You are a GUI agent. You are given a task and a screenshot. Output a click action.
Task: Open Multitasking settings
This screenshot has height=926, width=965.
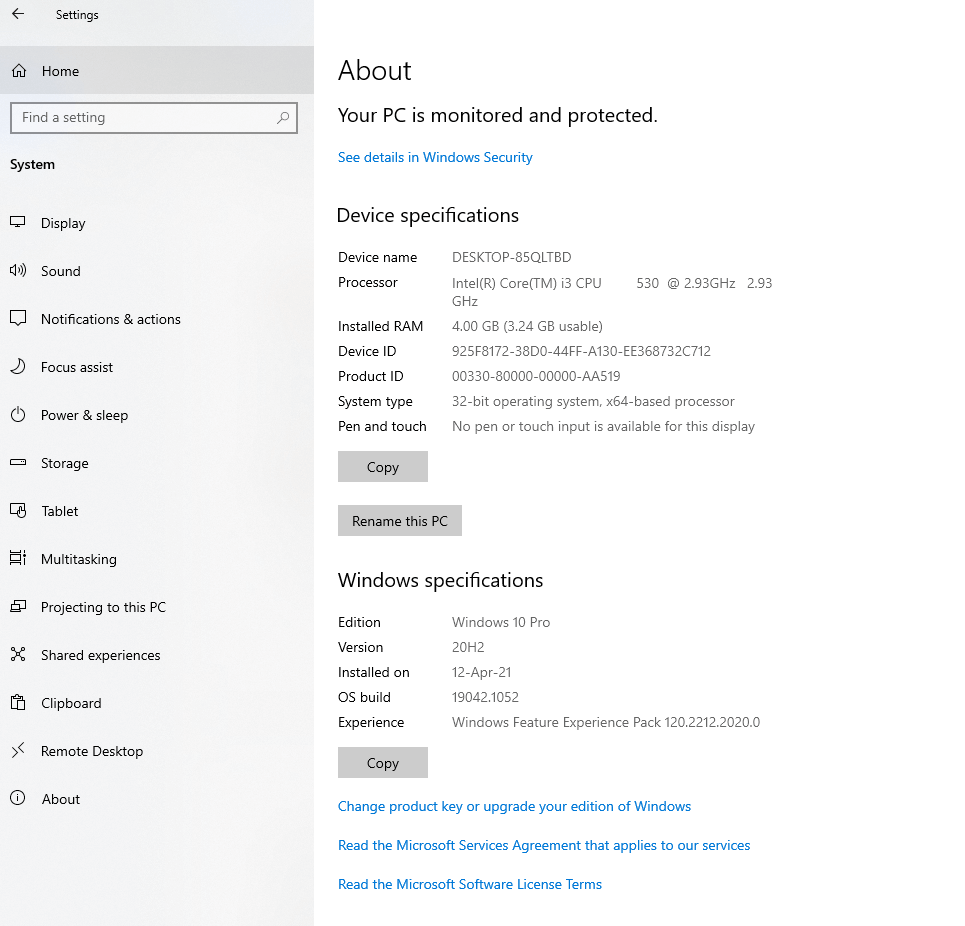tap(18, 558)
